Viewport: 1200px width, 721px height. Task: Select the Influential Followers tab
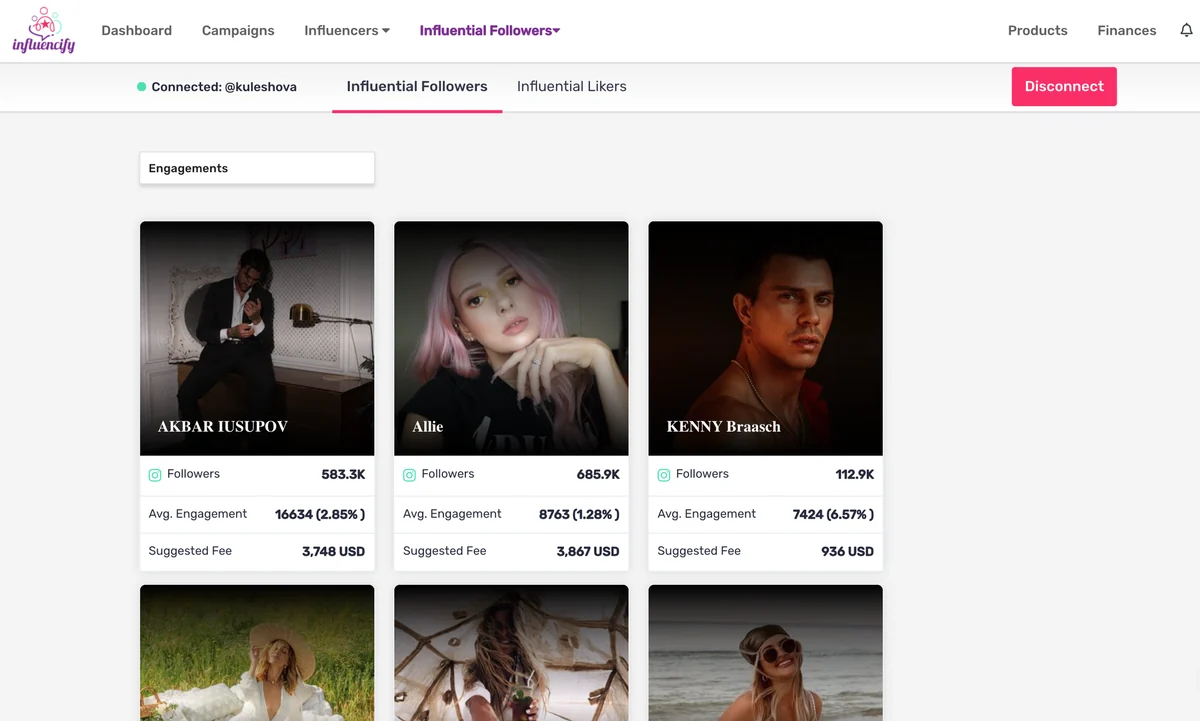417,86
